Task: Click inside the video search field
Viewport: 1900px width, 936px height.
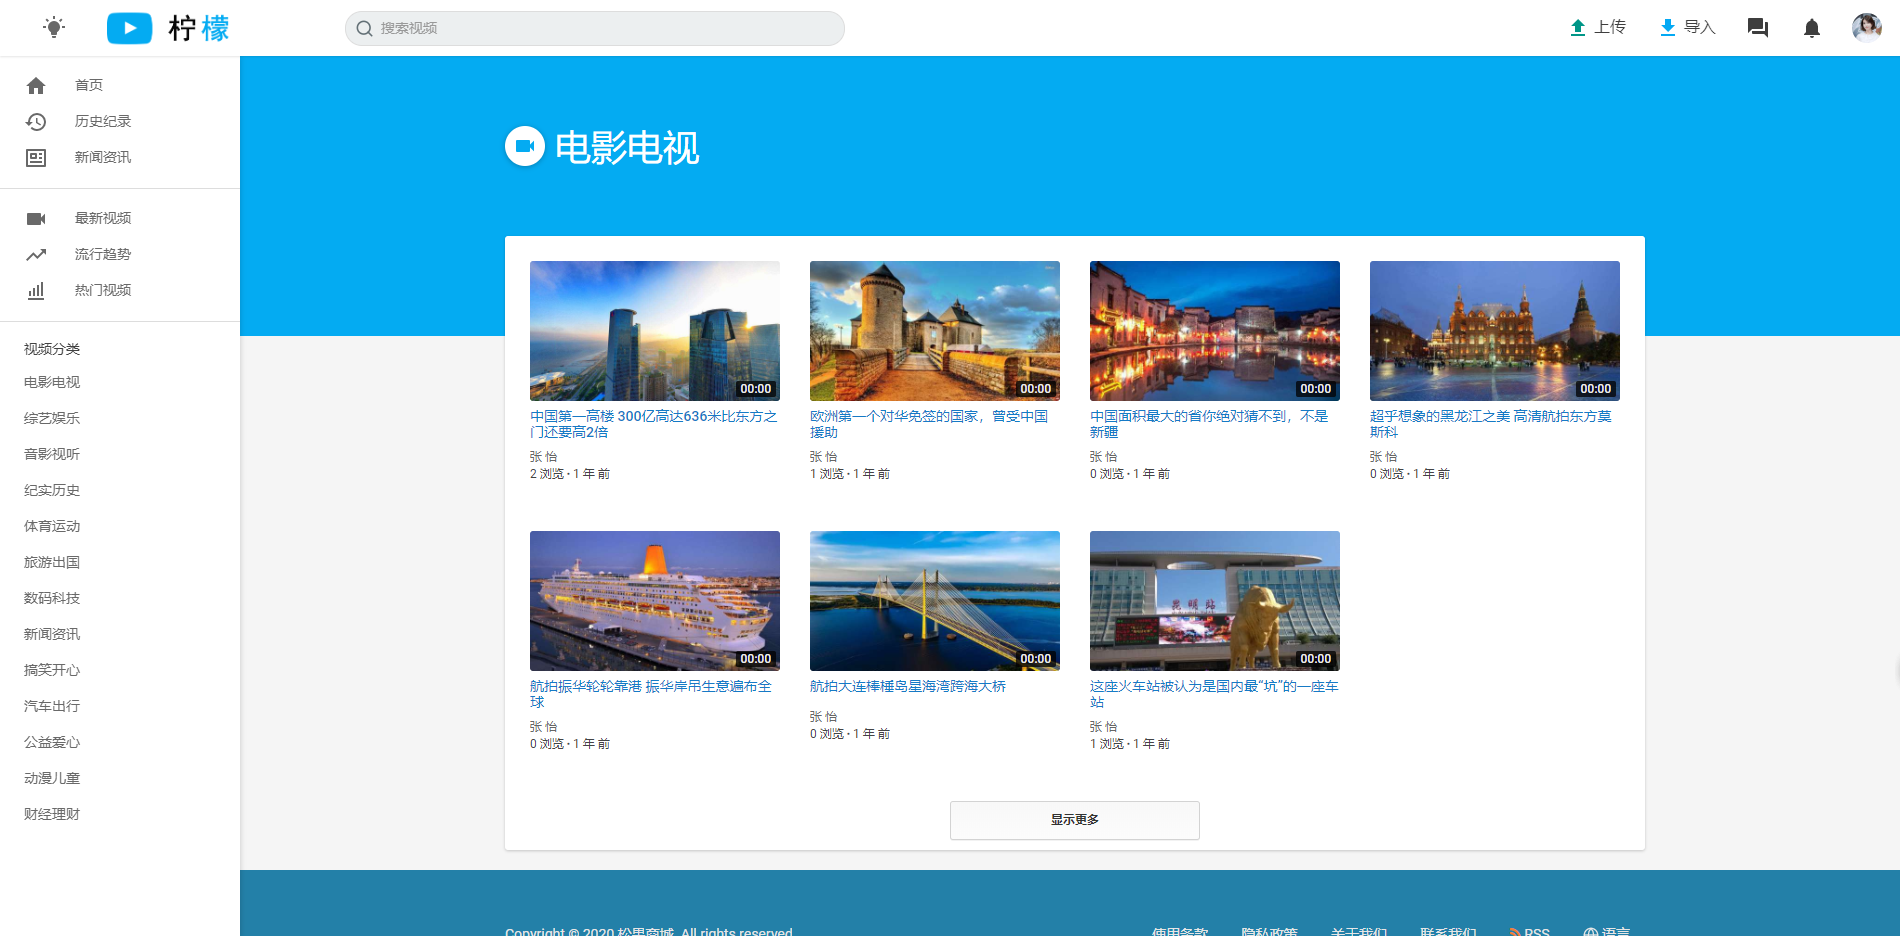Action: coord(600,28)
